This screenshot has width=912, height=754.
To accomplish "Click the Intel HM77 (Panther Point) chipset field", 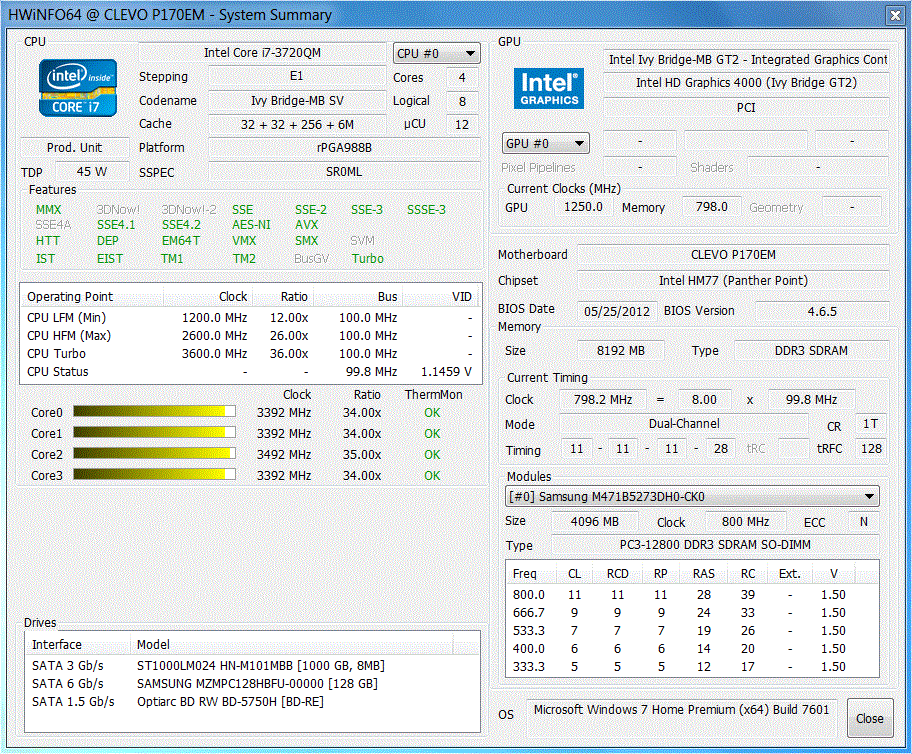I will 733,280.
